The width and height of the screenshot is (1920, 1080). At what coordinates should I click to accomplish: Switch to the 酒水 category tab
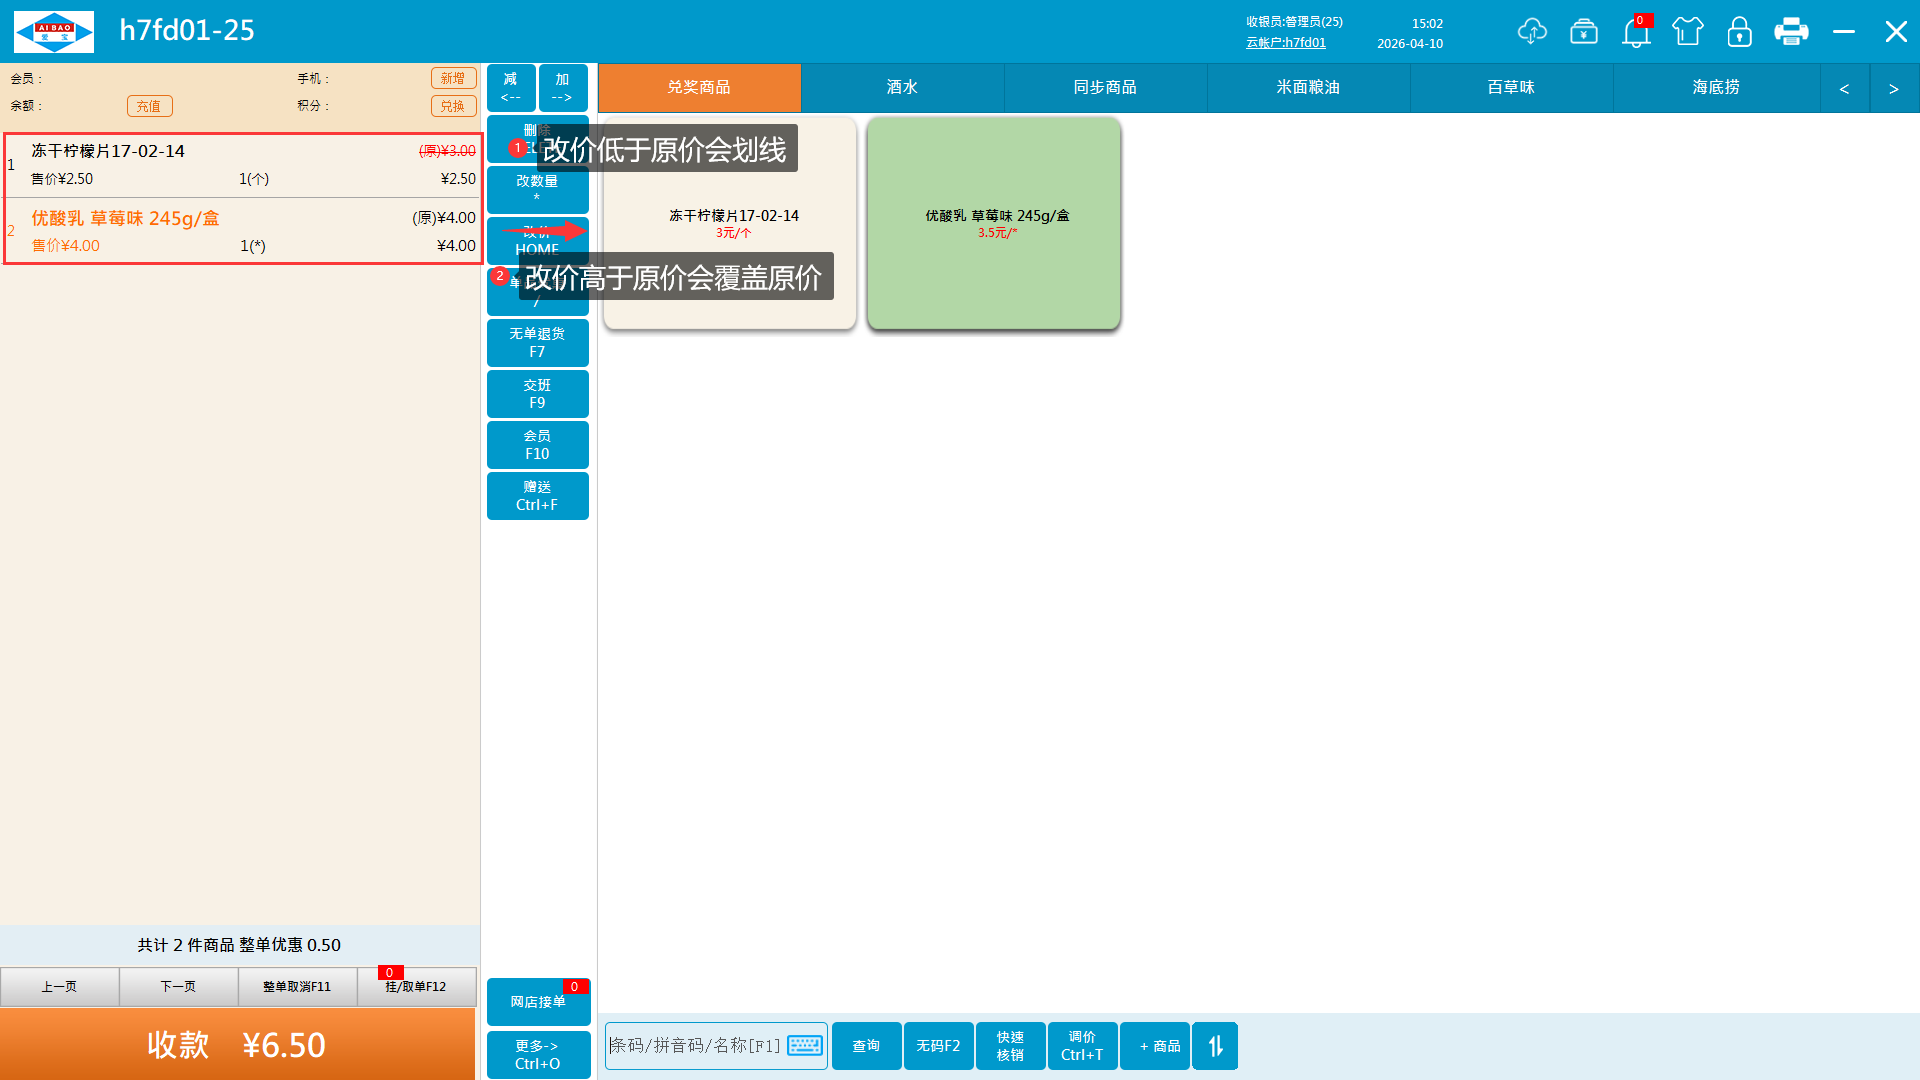point(902,88)
